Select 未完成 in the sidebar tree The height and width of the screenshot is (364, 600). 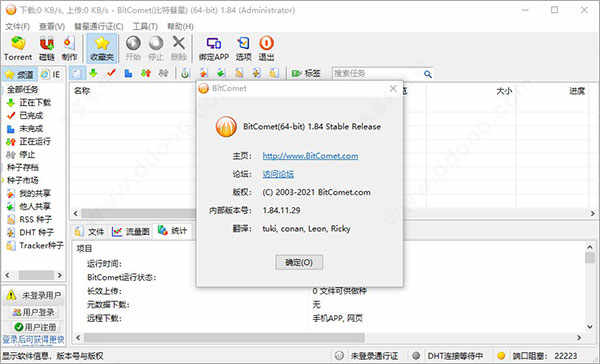pyautogui.click(x=31, y=129)
